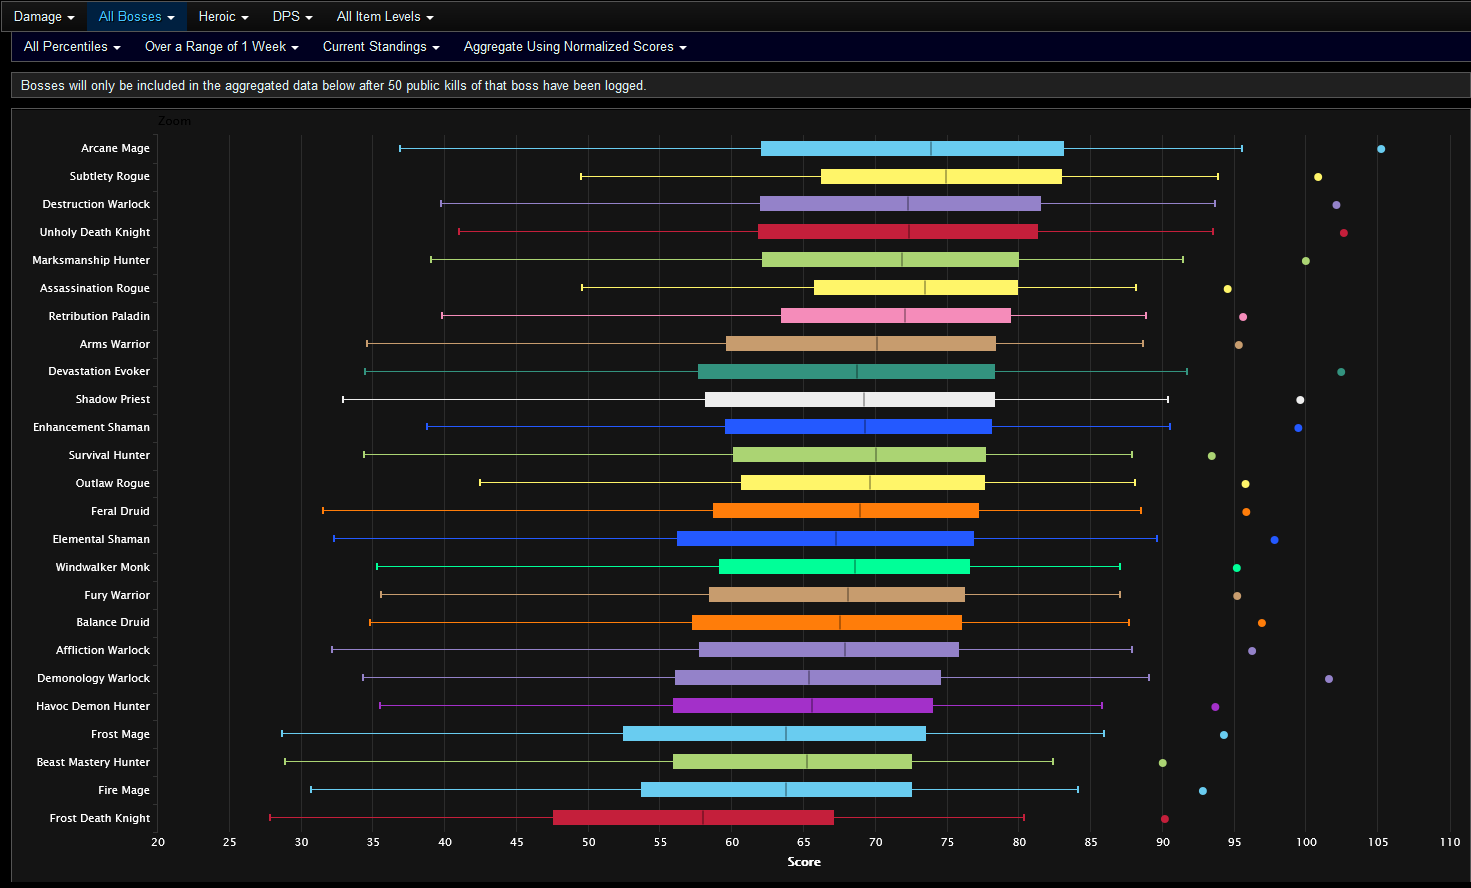Open the DPS role menu
This screenshot has width=1471, height=888.
pyautogui.click(x=292, y=17)
